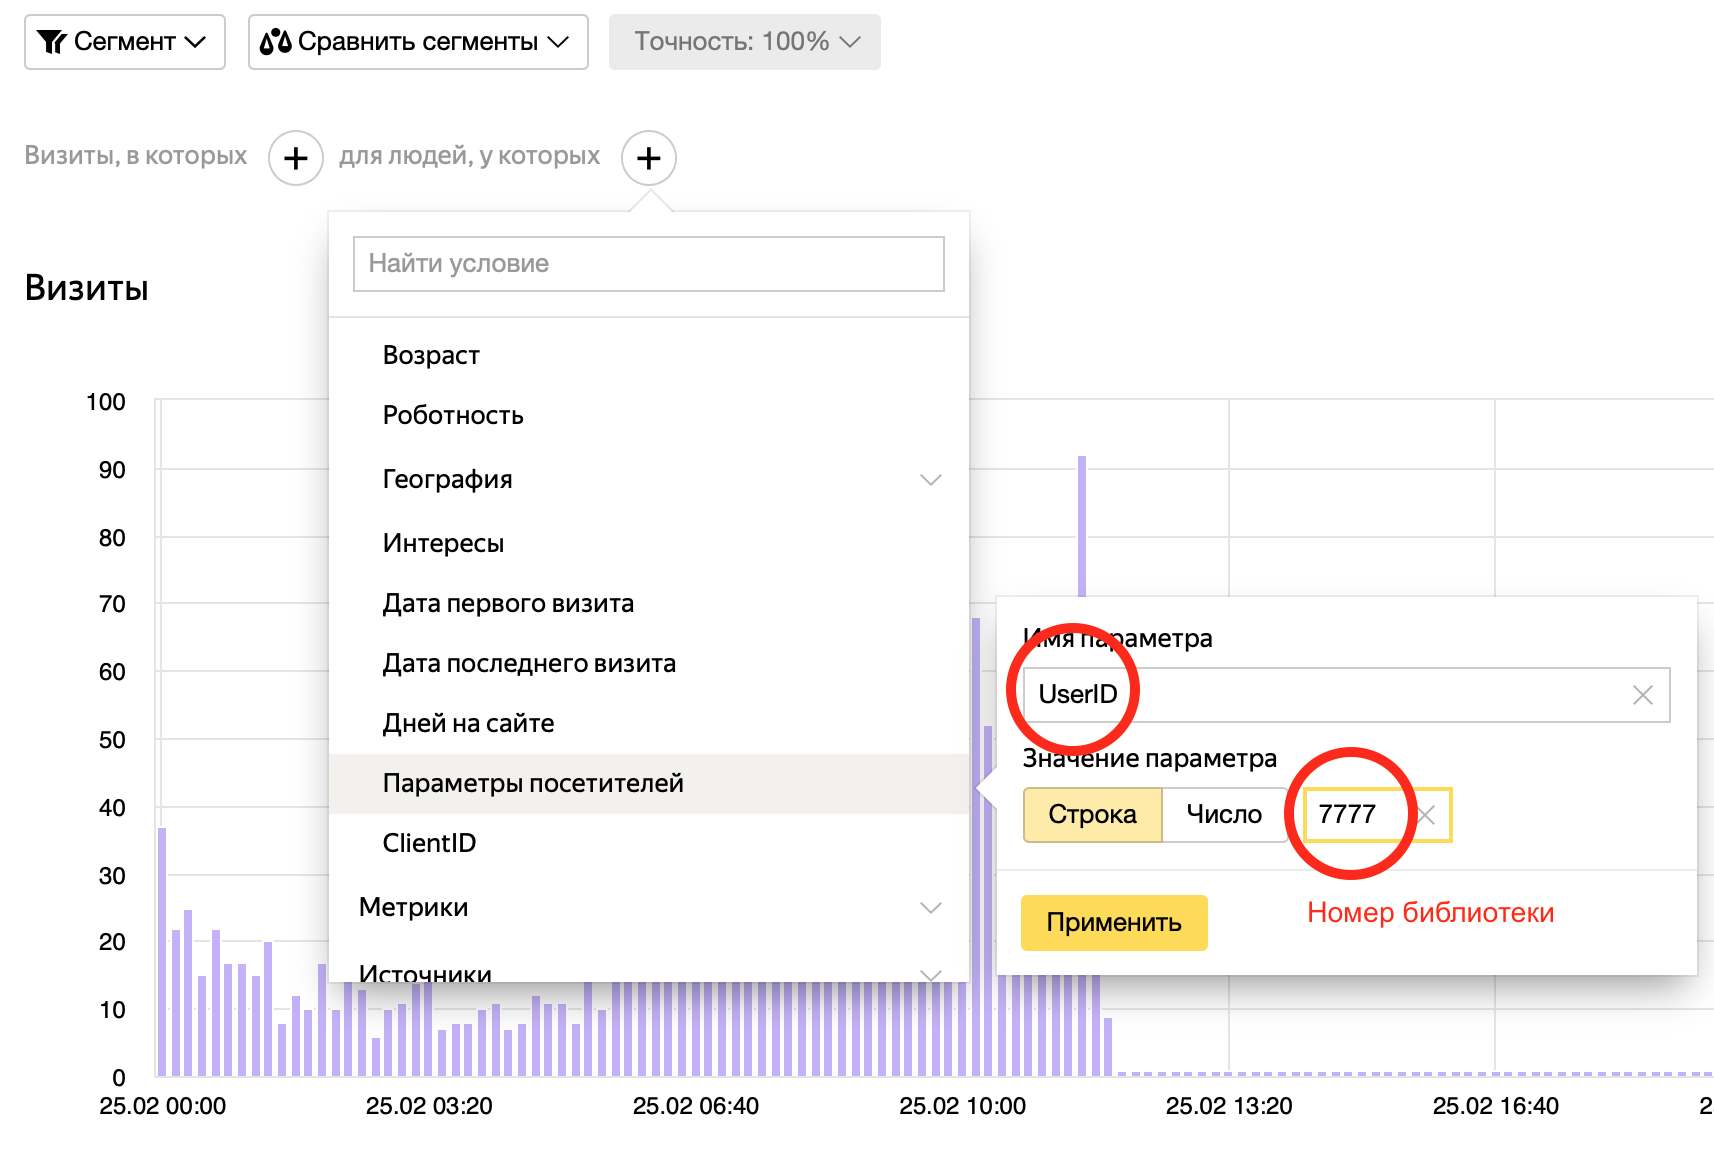
Task: Choose Дата первого визита condition
Action: (x=508, y=603)
